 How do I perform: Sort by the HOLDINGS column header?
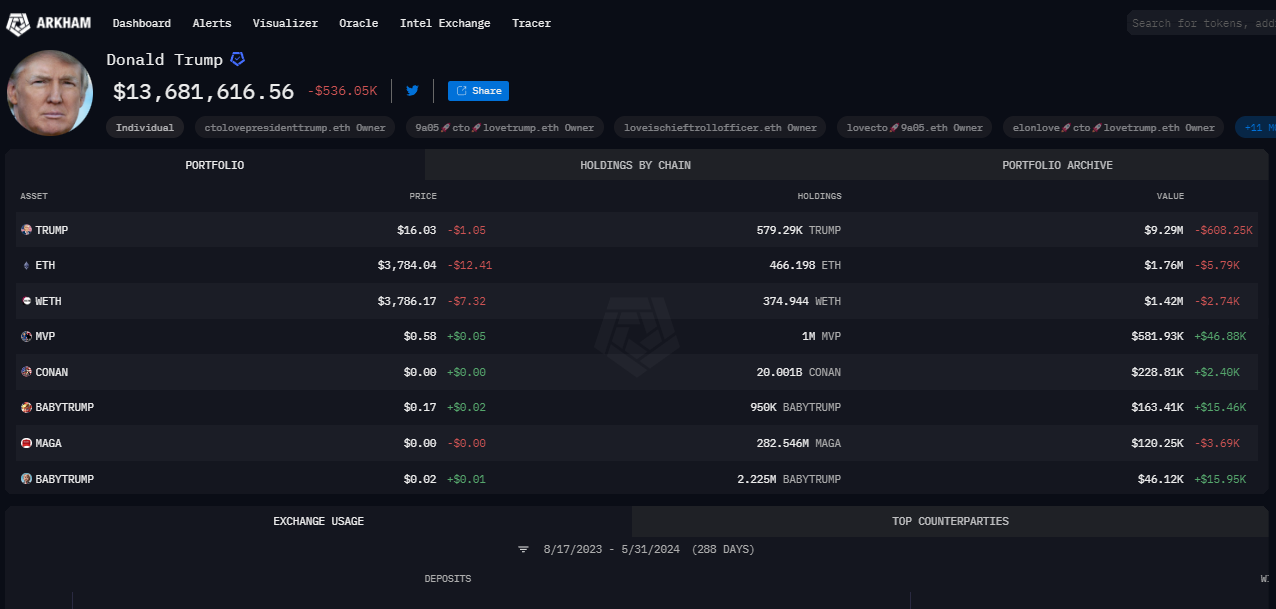pos(819,196)
